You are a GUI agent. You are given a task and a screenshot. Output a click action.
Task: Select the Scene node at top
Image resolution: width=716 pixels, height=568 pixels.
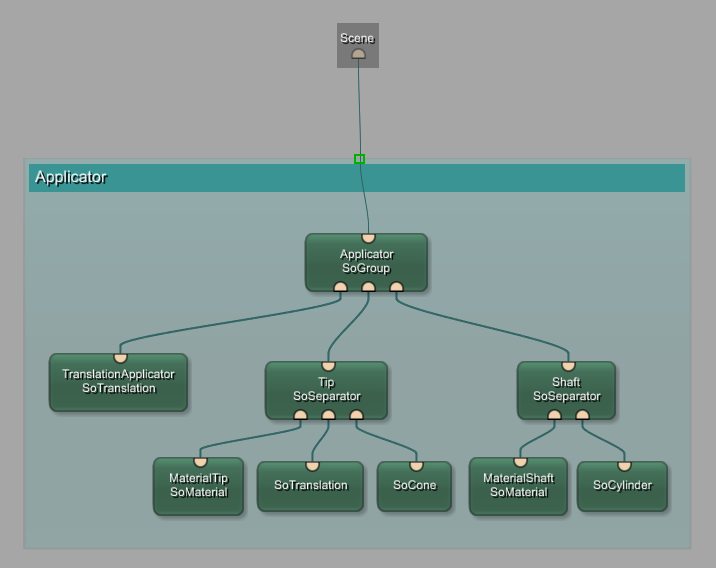[x=357, y=38]
